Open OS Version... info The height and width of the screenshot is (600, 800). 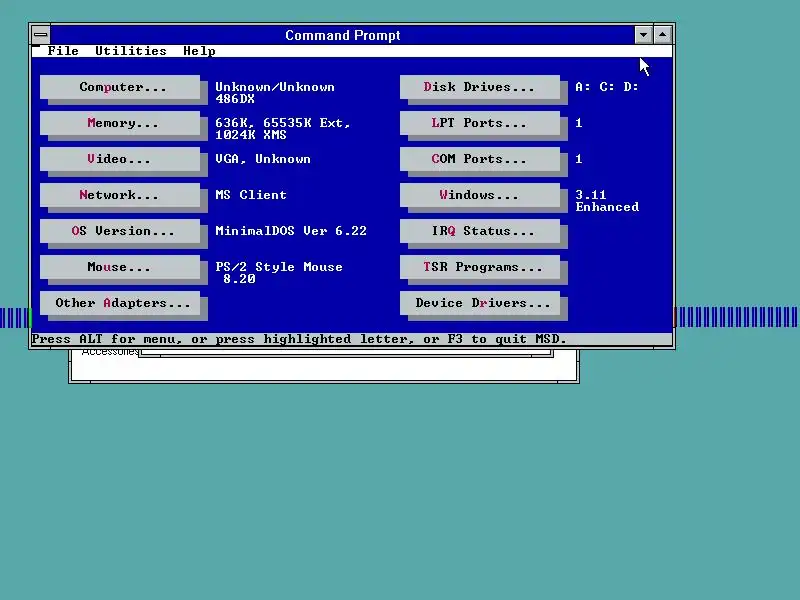120,231
